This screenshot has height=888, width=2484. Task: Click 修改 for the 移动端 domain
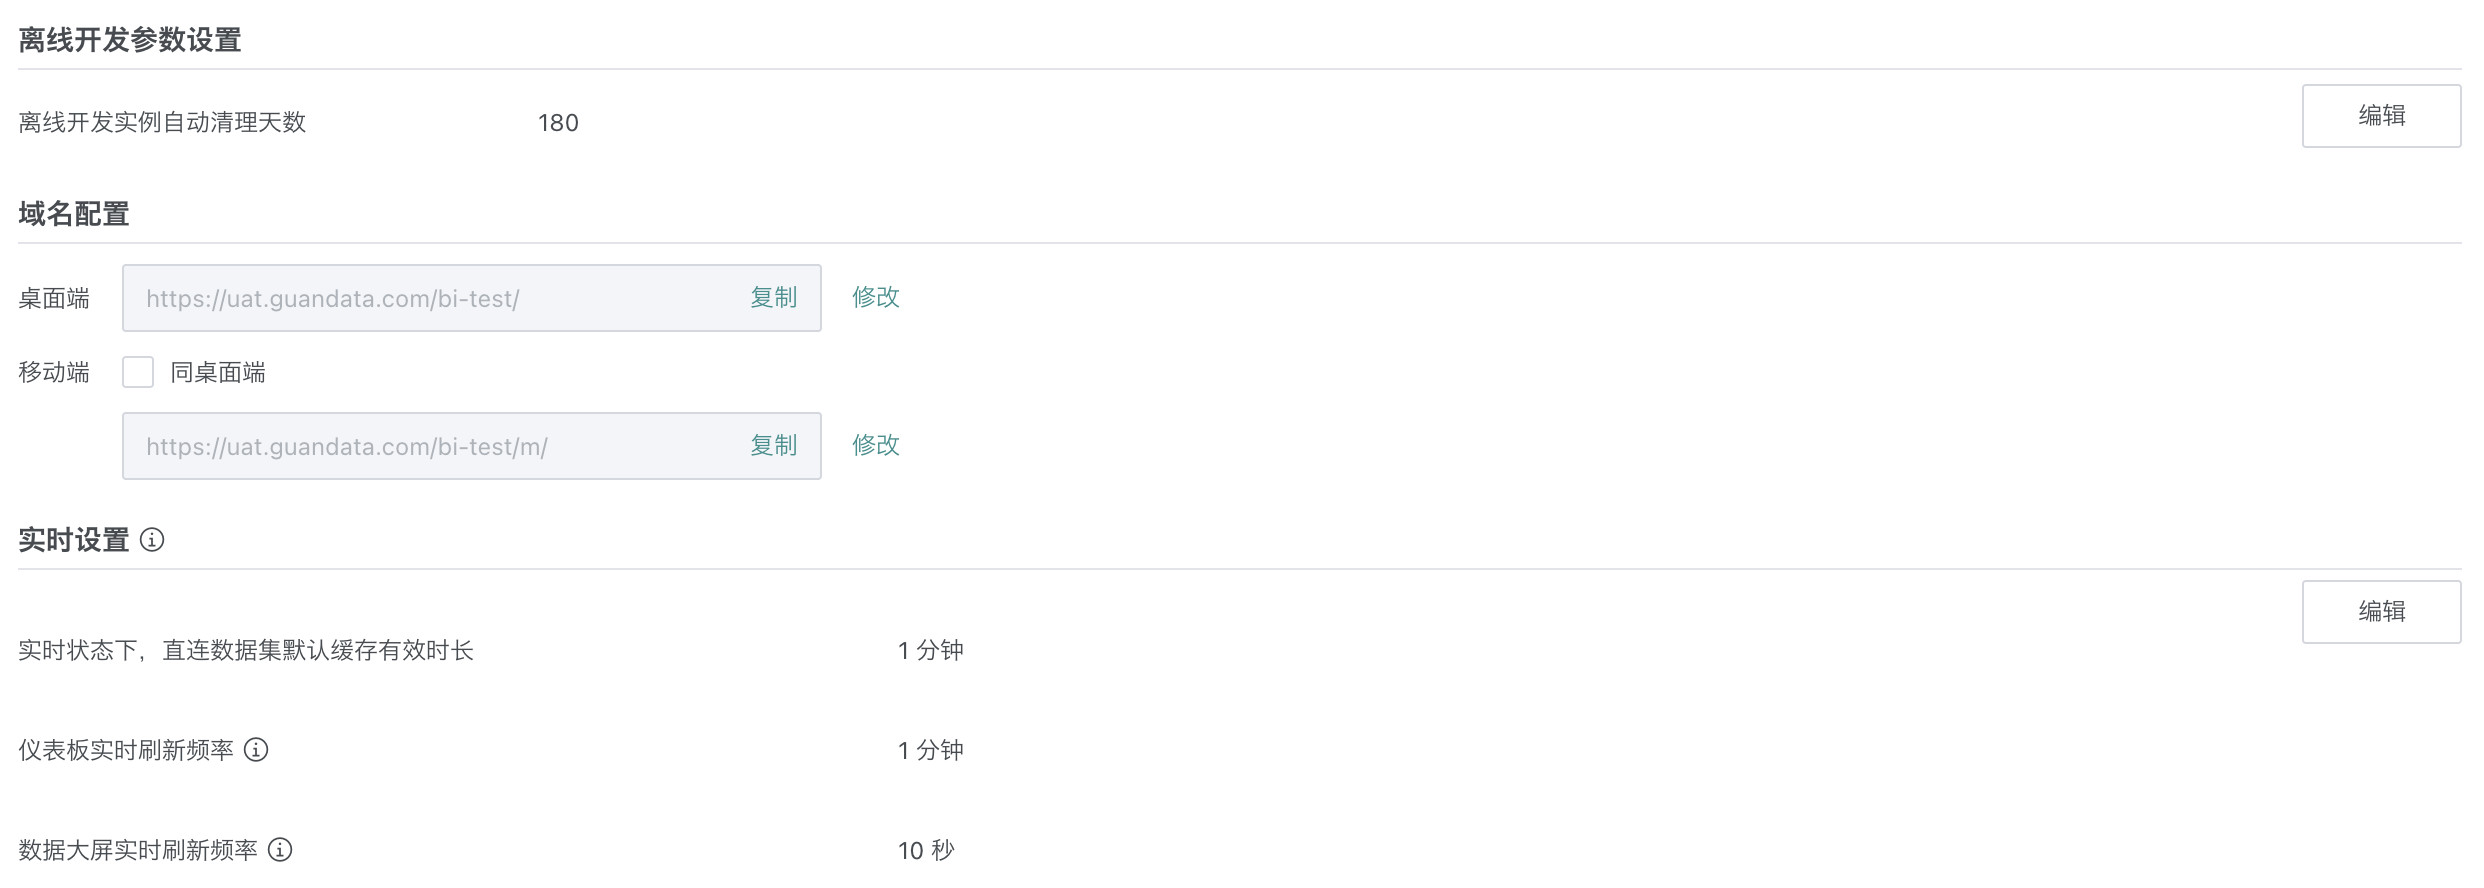coord(875,445)
